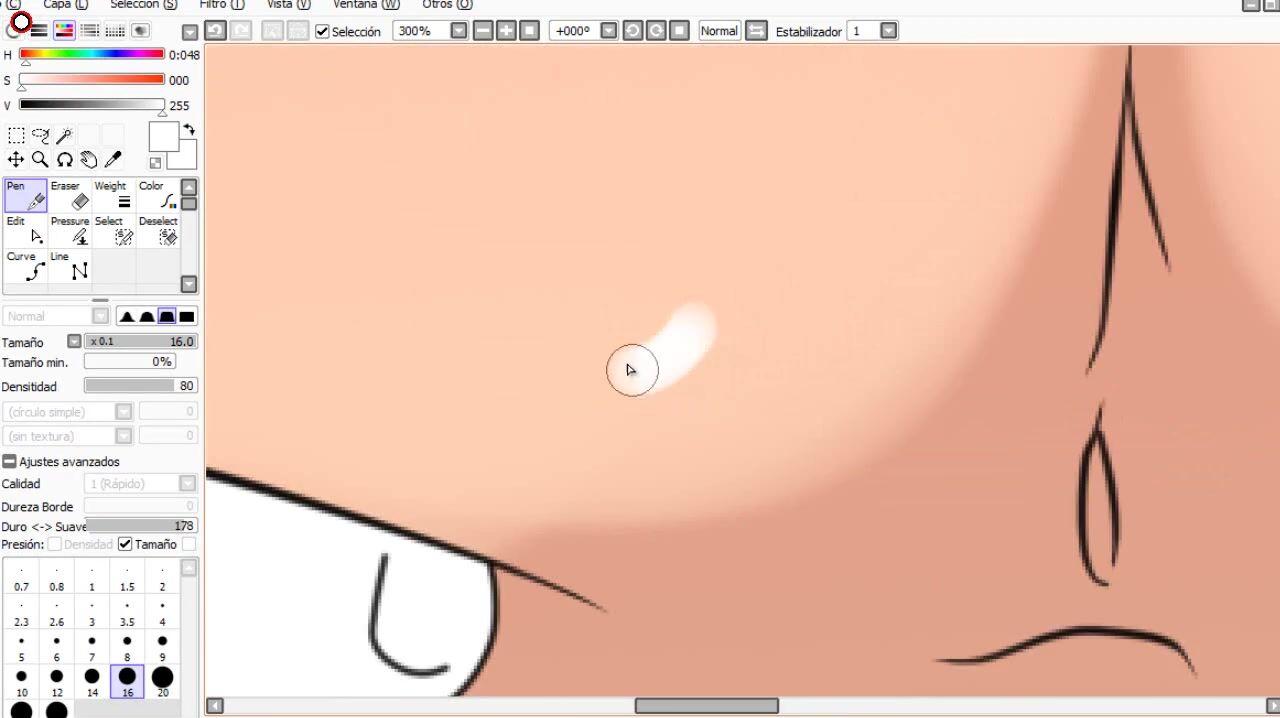
Task: Toggle the Selección checkbox
Action: point(322,32)
